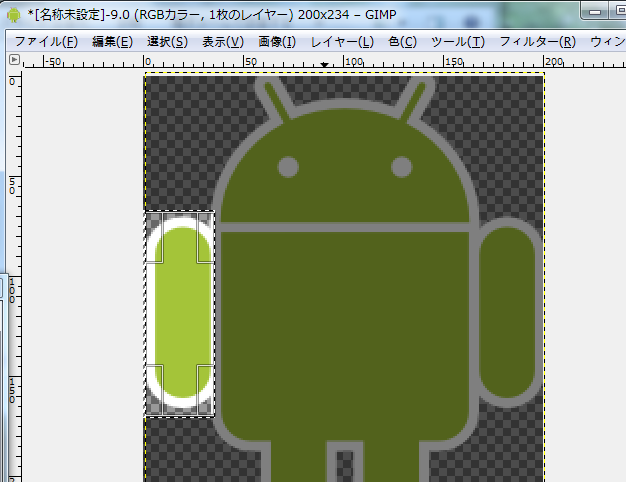Open the ツール(T) menu
Viewport: 626px width, 482px height.
[x=458, y=42]
